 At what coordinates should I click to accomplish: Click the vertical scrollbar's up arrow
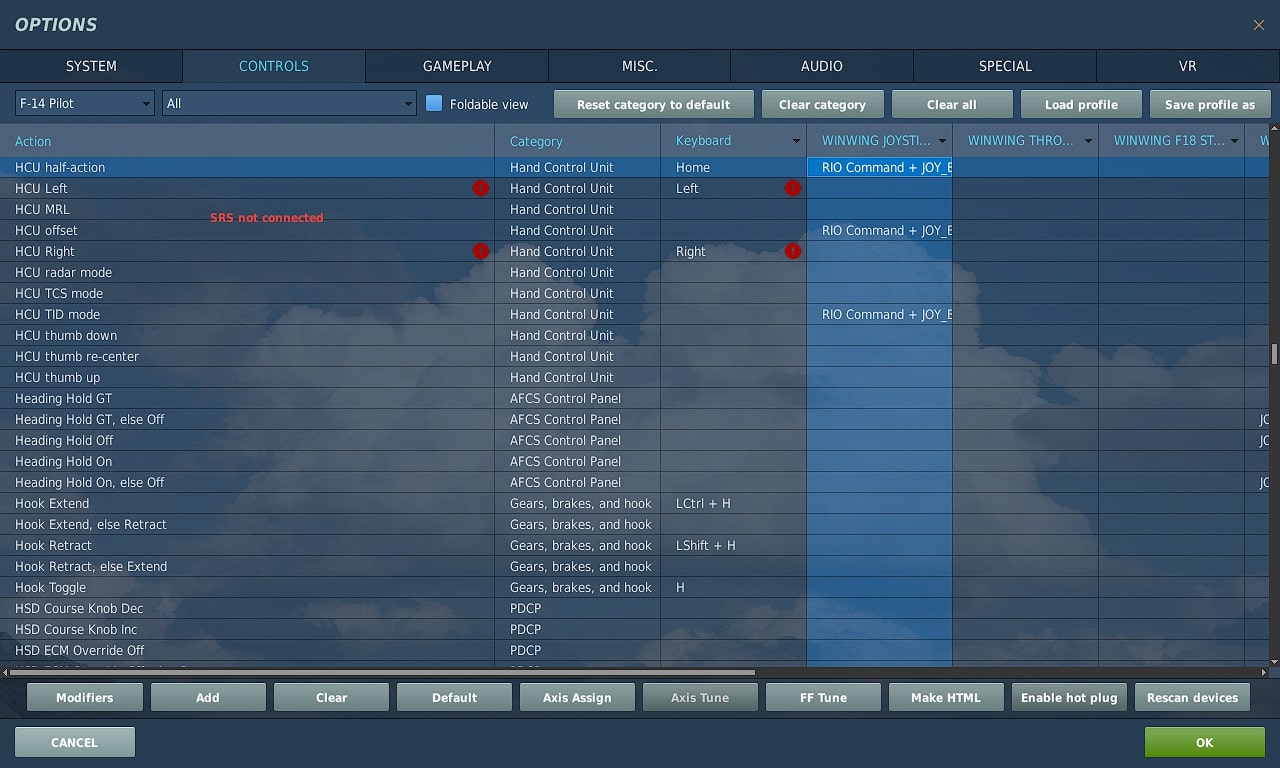(x=1274, y=128)
